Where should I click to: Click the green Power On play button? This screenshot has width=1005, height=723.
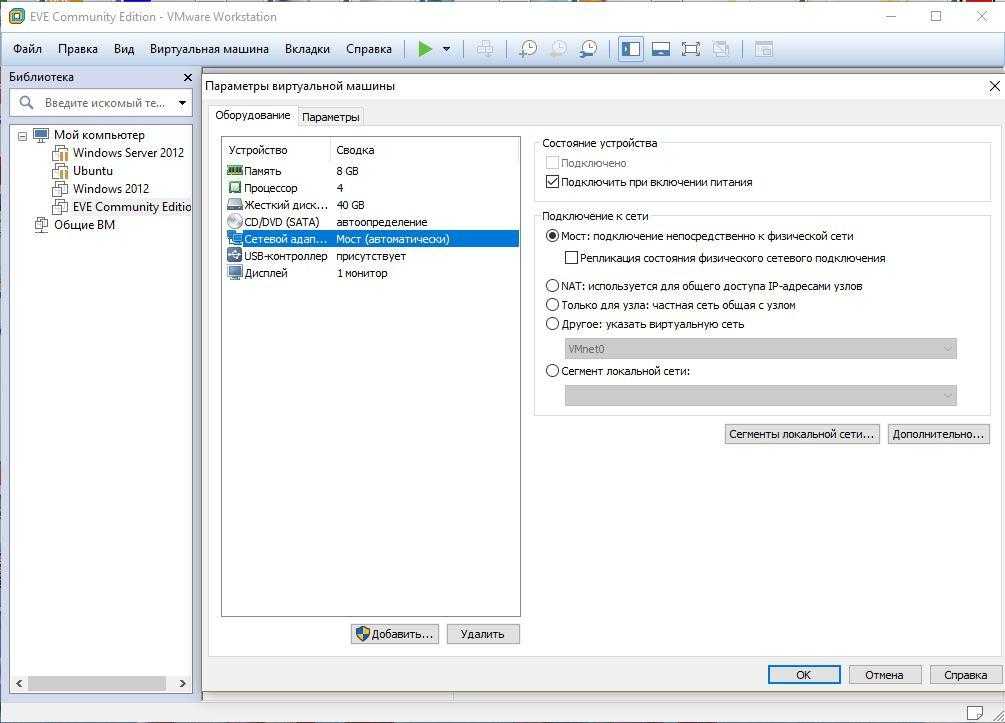[x=425, y=49]
